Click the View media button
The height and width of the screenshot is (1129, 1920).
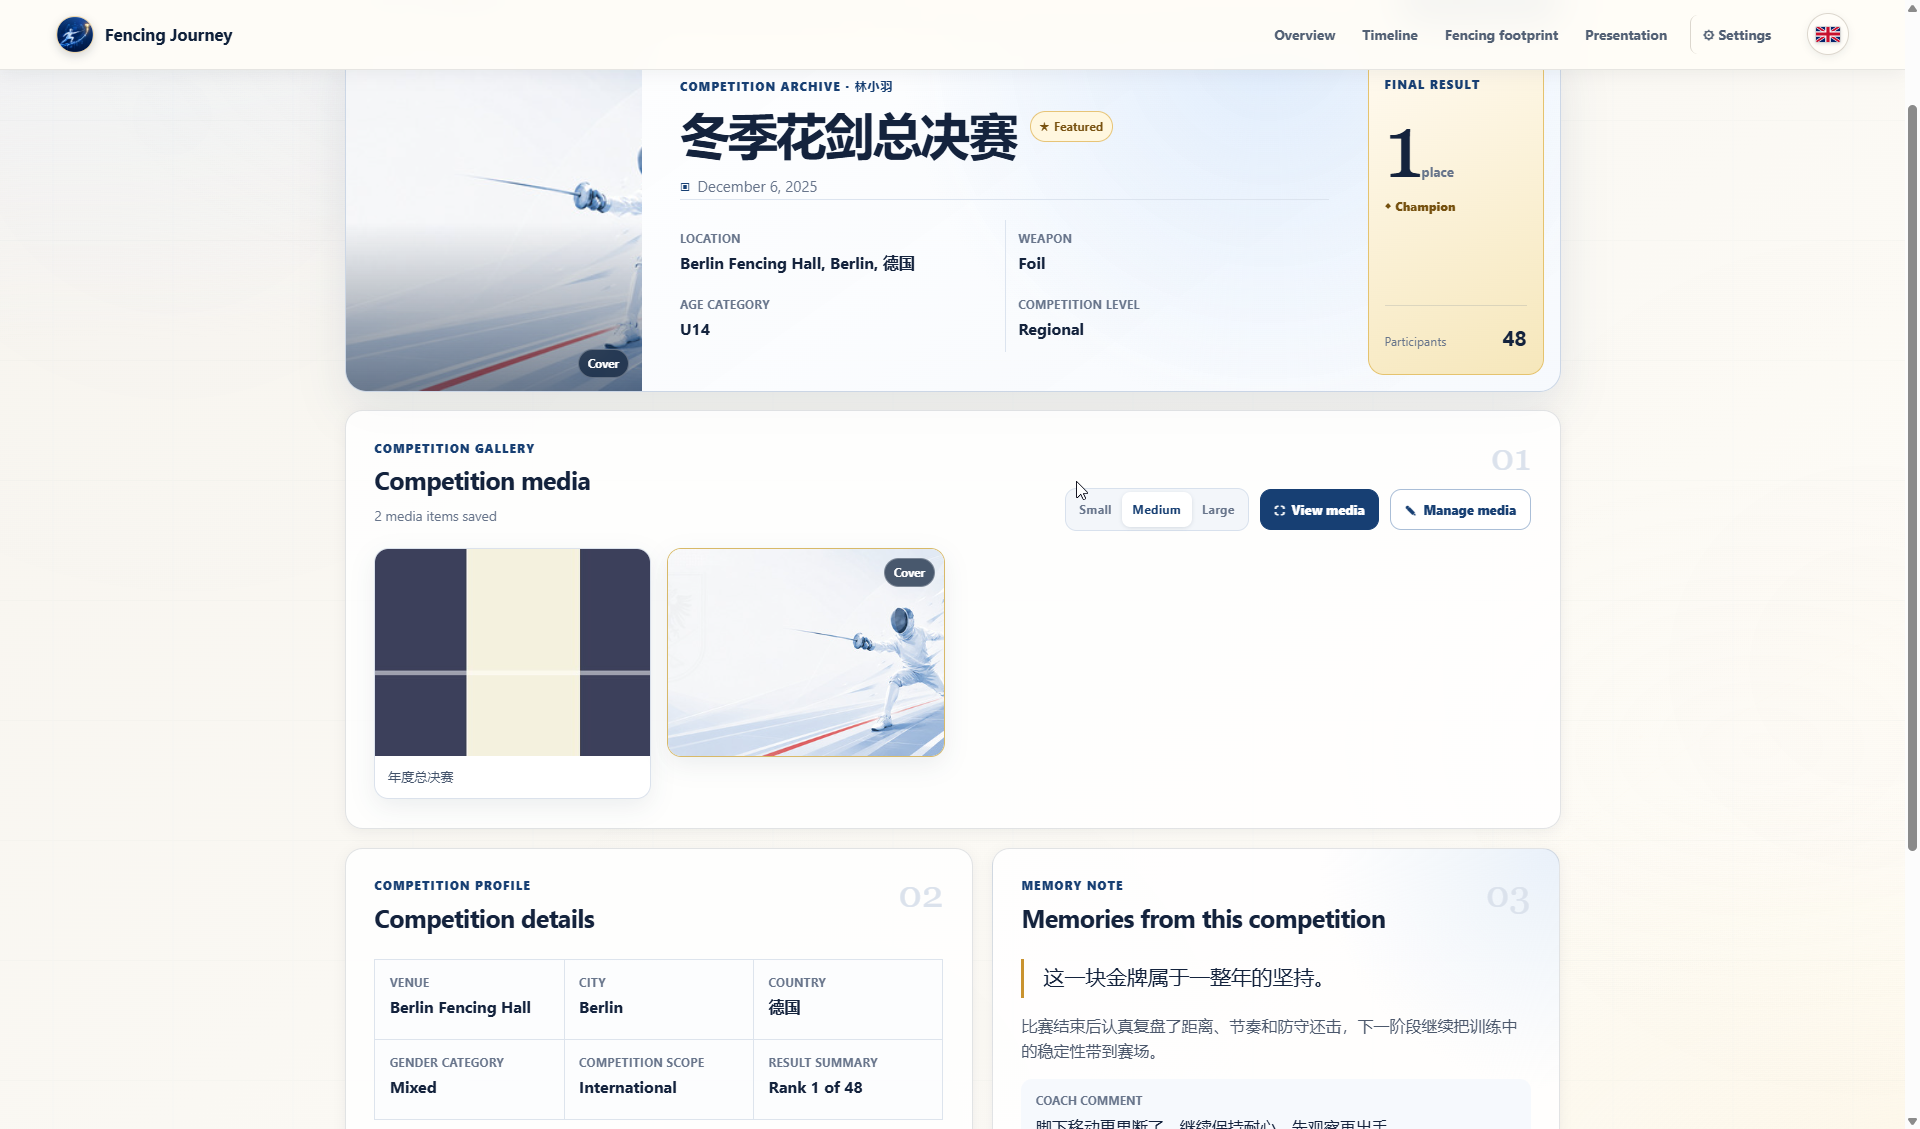pos(1319,510)
